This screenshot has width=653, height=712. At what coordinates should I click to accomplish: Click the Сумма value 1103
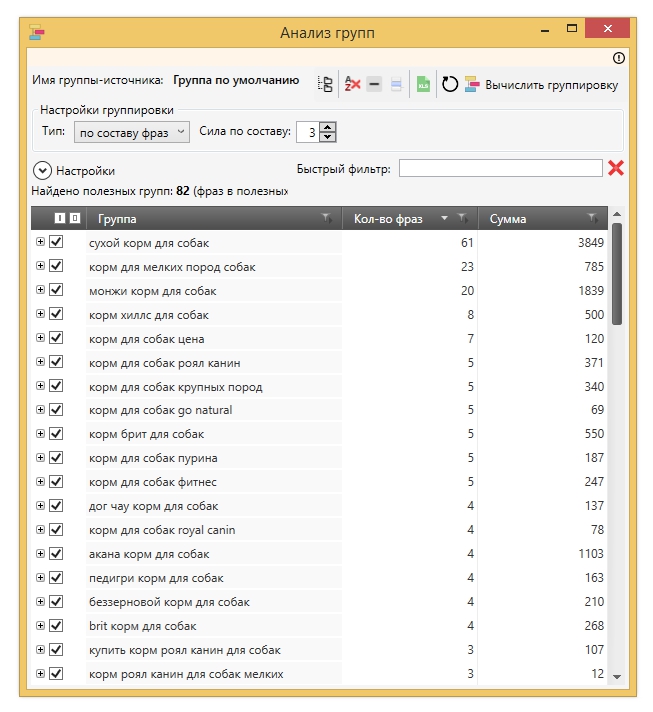590,554
